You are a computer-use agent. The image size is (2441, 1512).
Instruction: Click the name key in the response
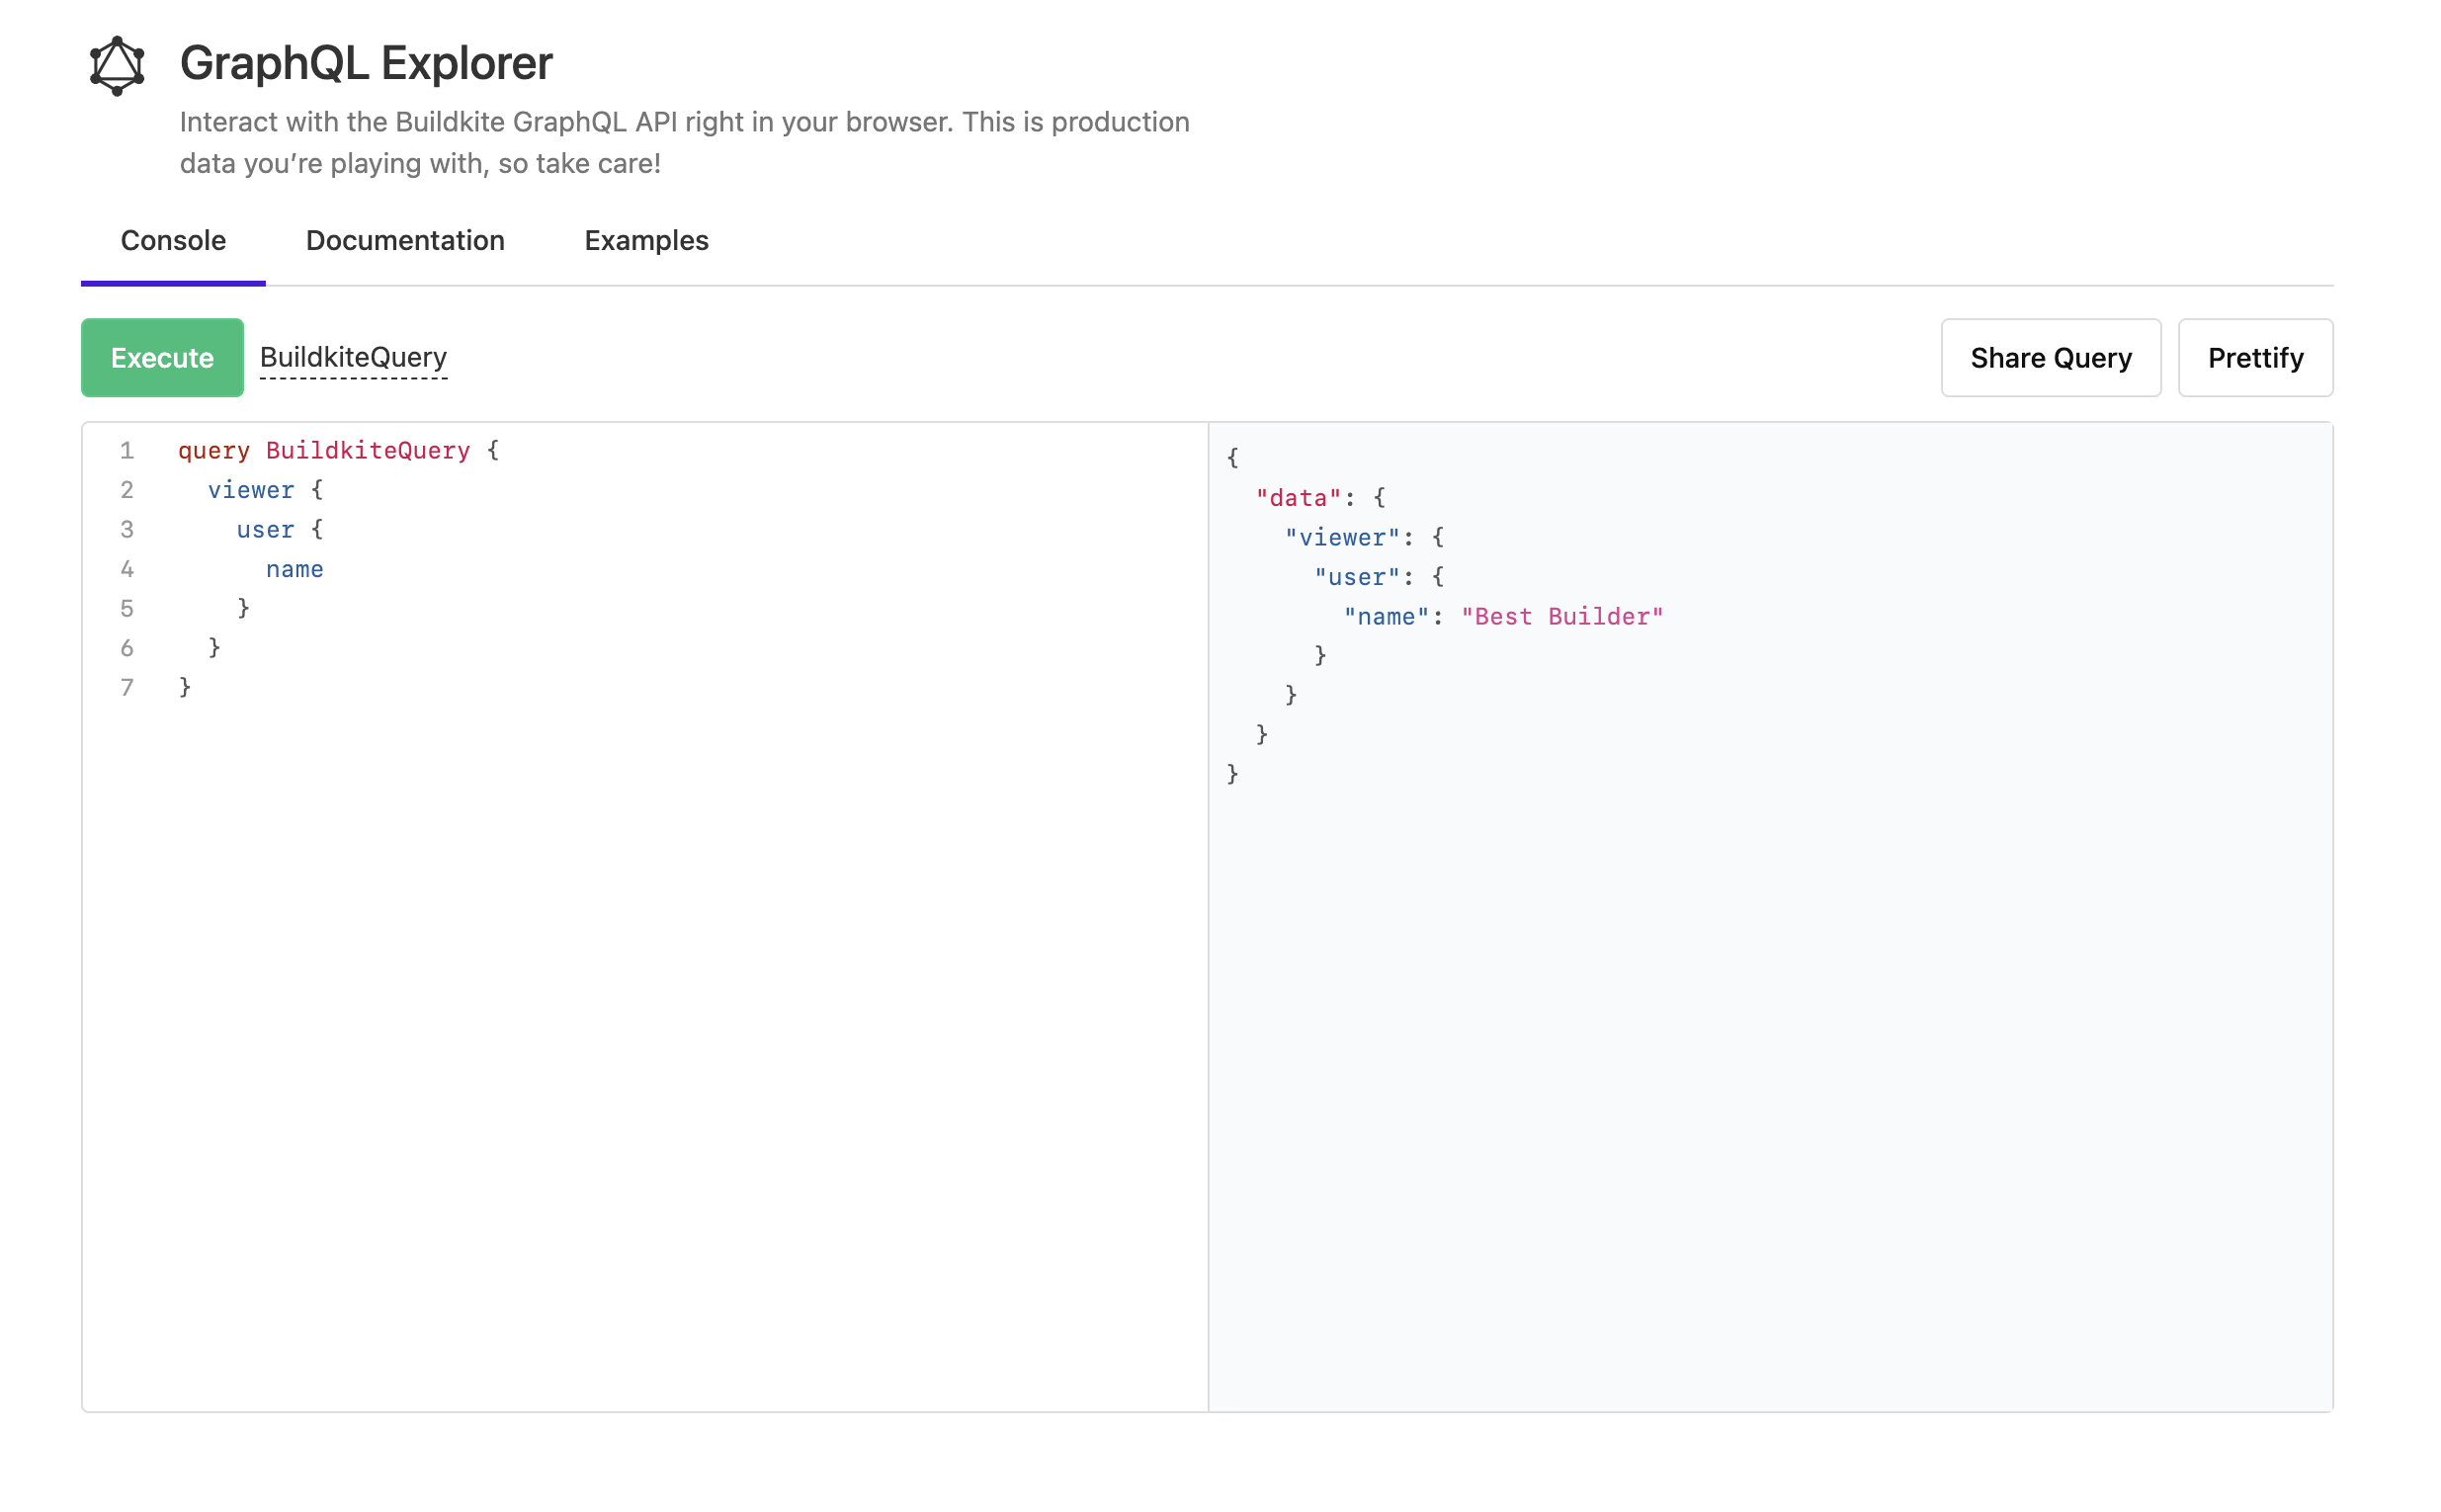(x=1386, y=616)
